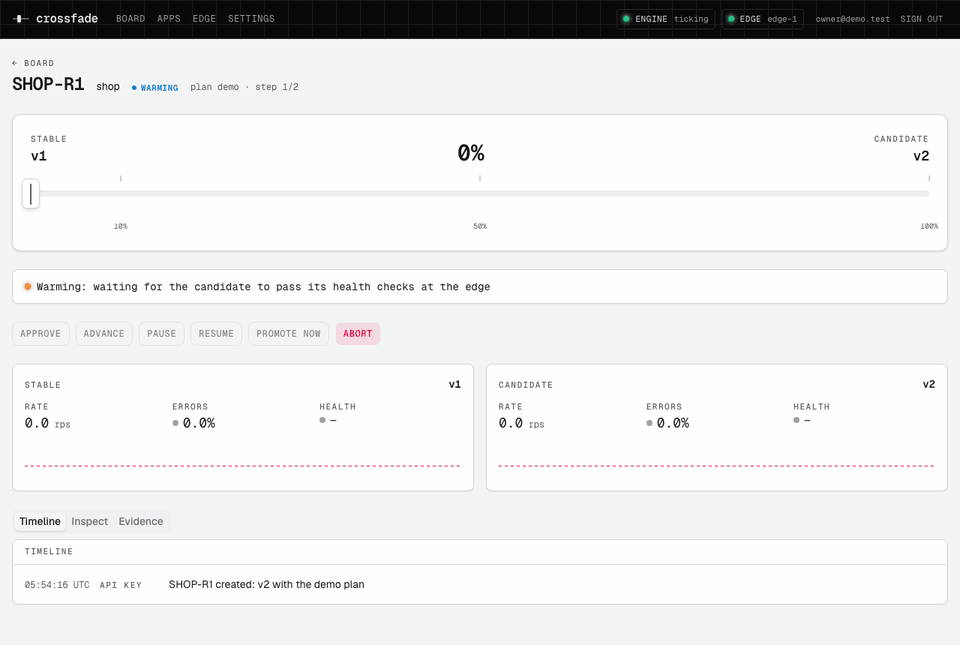960x645 pixels.
Task: Click the Candidate card's 0.0 rps rate value
Action: (521, 423)
